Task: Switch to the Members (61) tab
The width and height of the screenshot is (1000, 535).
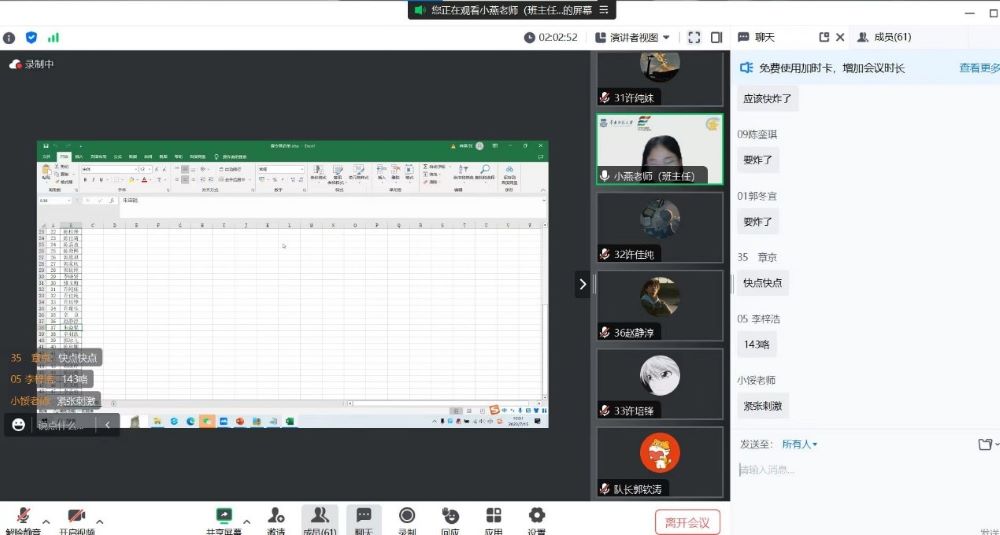Action: [x=884, y=37]
